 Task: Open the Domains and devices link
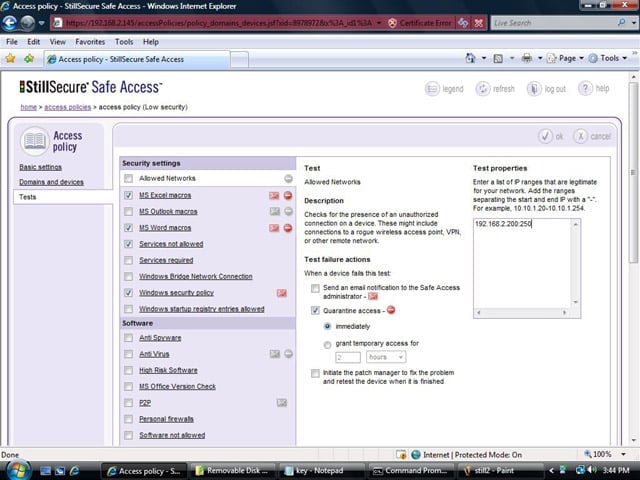pos(51,182)
